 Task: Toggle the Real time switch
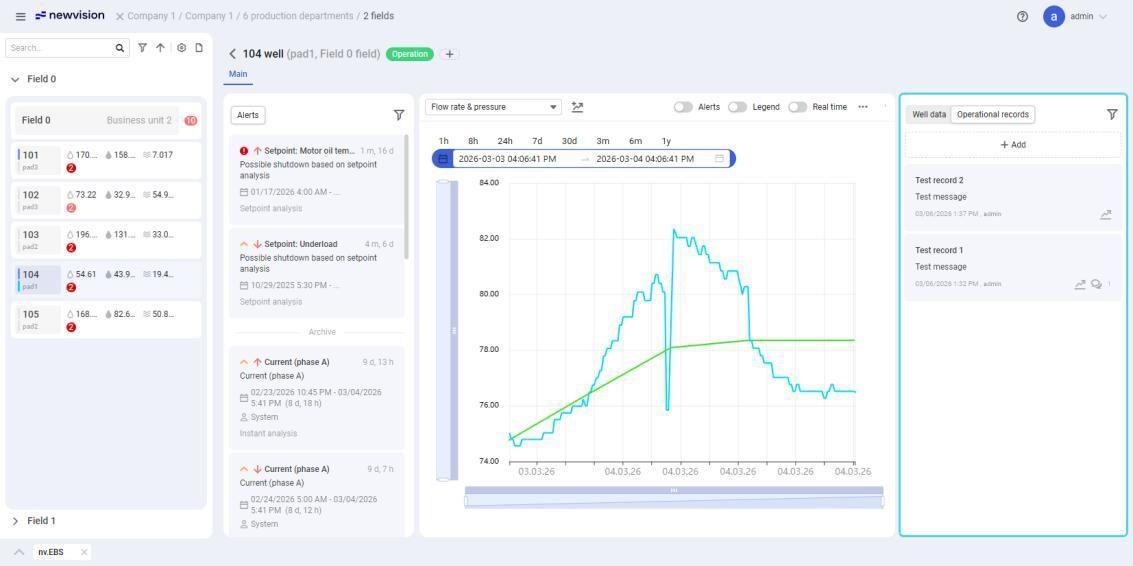(x=797, y=107)
